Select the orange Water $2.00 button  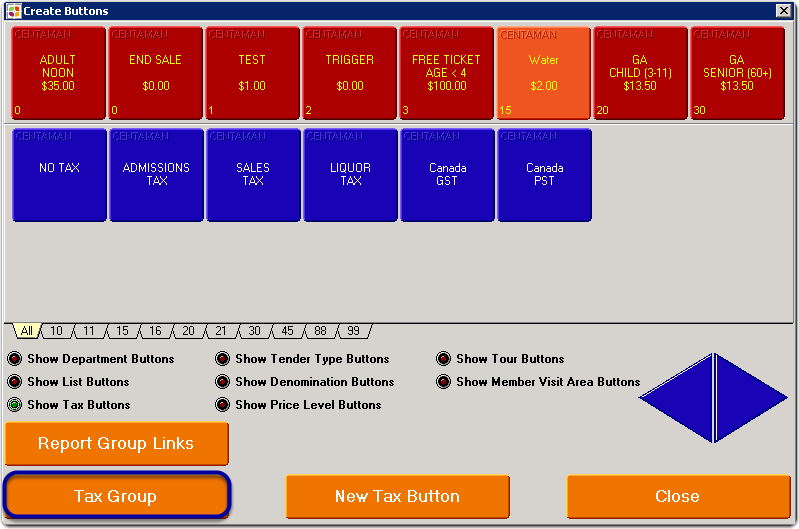pyautogui.click(x=544, y=73)
